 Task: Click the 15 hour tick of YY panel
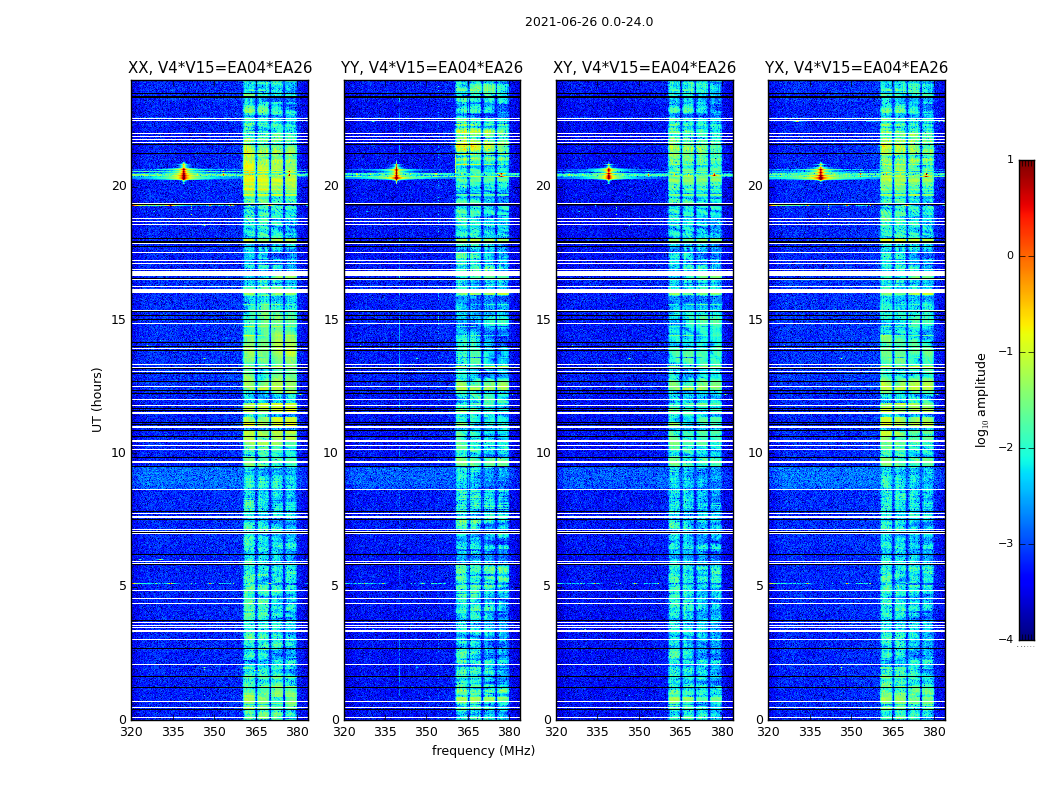[330, 320]
